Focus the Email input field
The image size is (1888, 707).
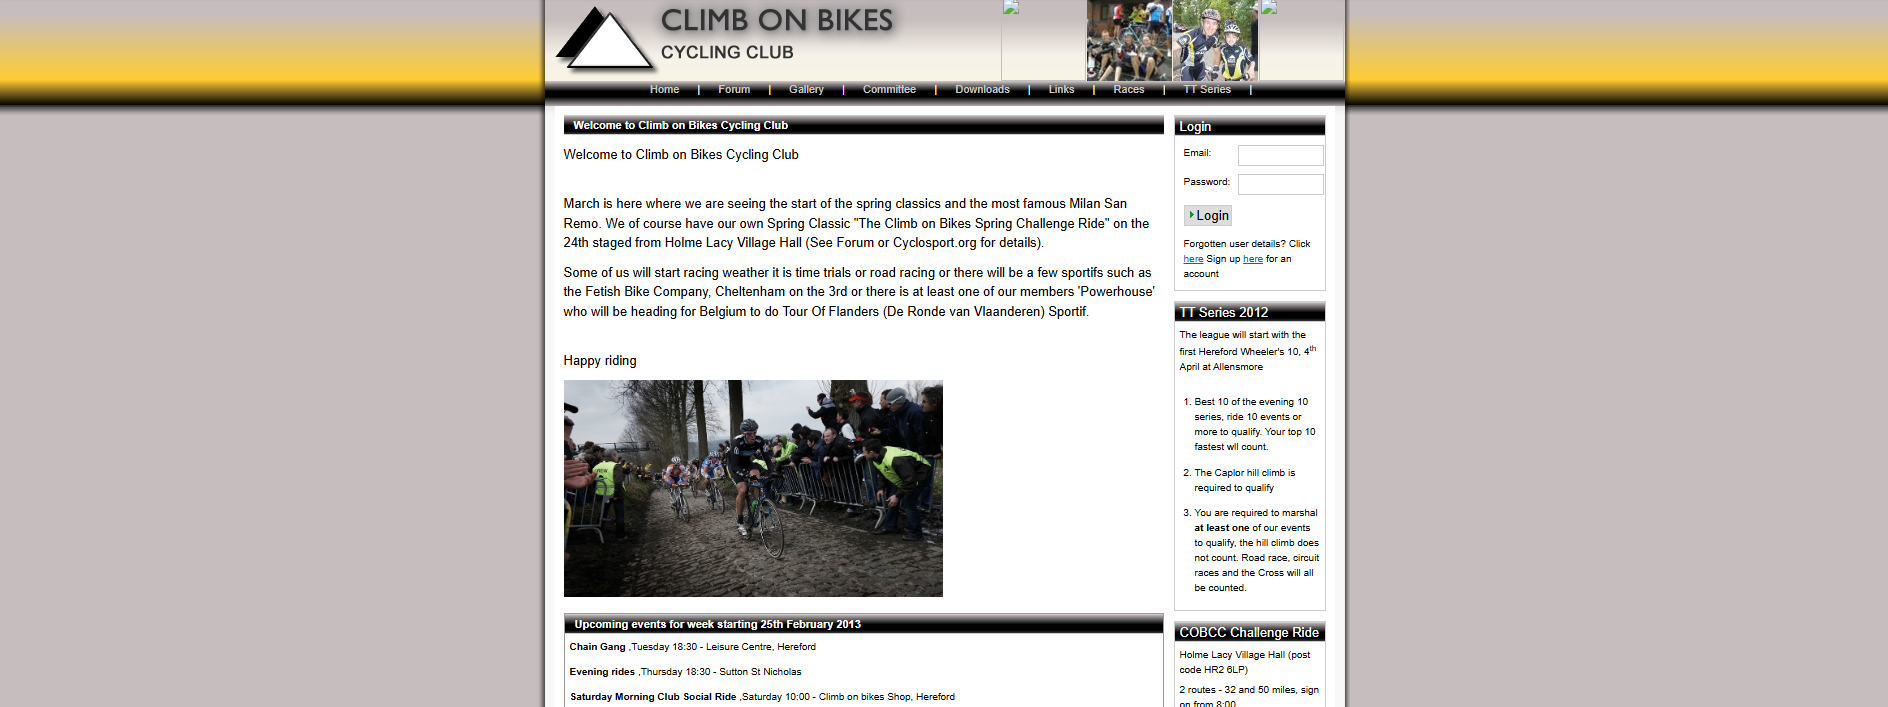[1280, 155]
